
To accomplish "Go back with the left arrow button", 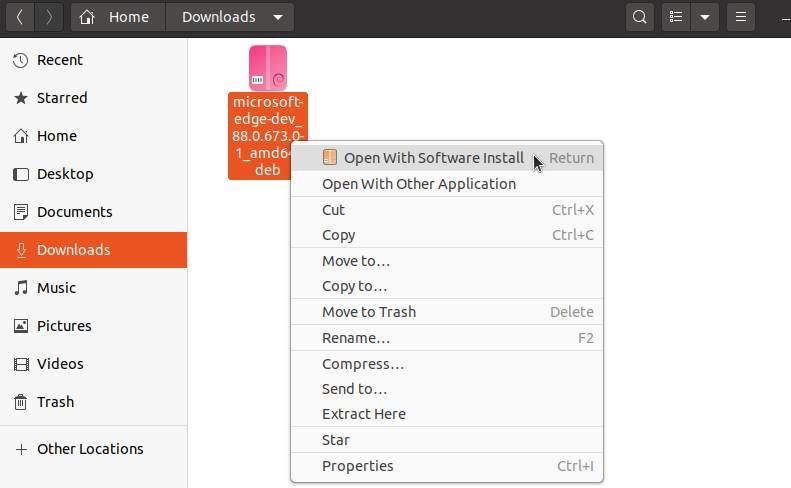I will tap(20, 17).
